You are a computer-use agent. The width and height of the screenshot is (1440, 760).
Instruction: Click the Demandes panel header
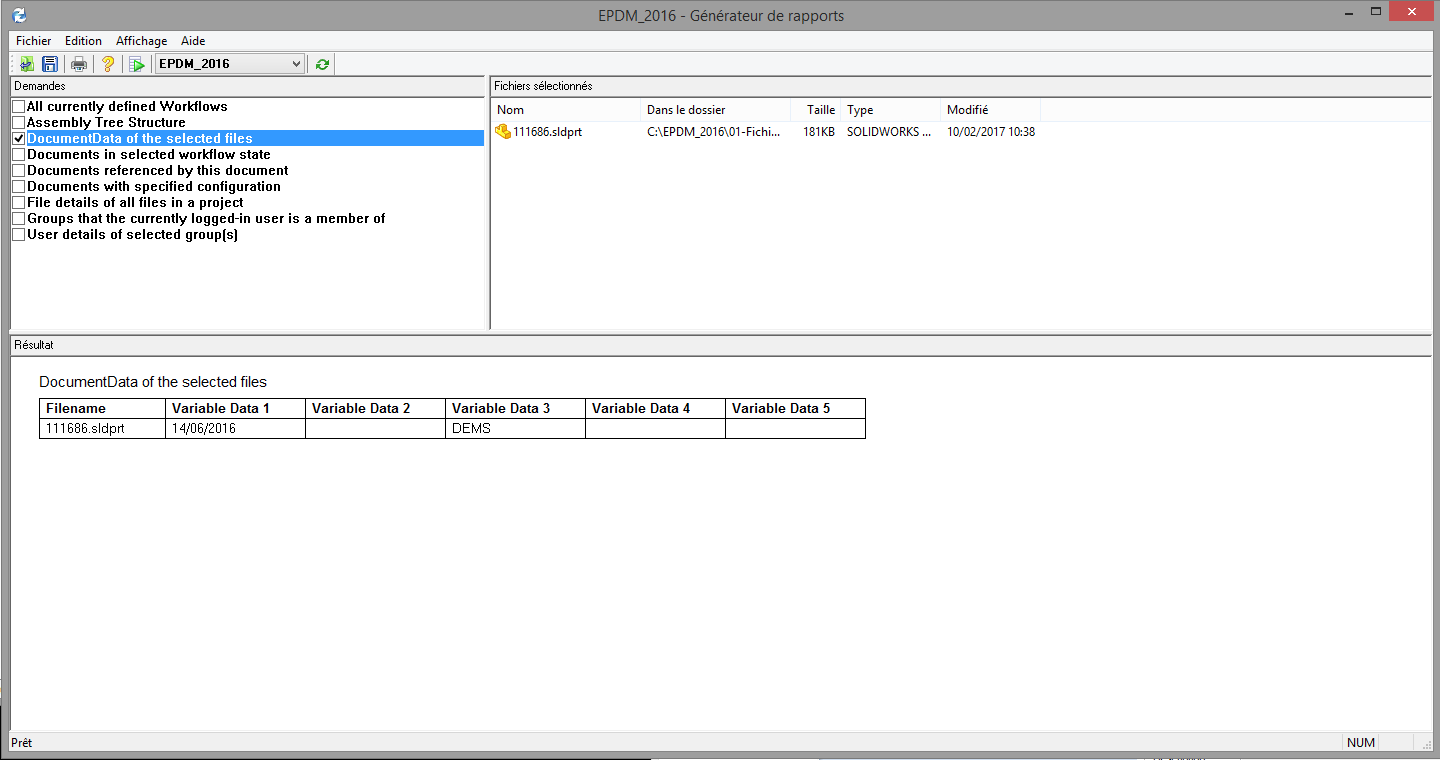point(247,86)
